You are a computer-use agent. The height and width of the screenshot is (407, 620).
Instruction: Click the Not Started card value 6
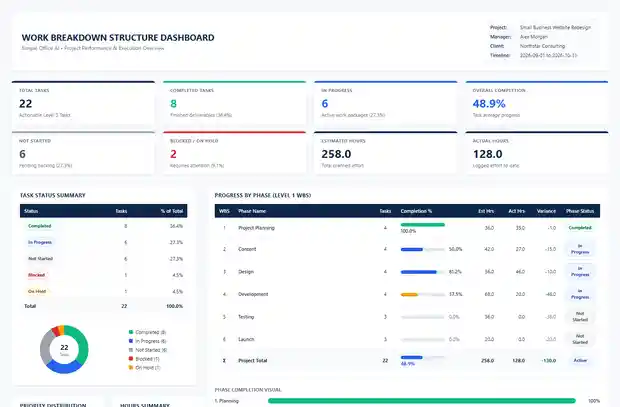tap(22, 154)
